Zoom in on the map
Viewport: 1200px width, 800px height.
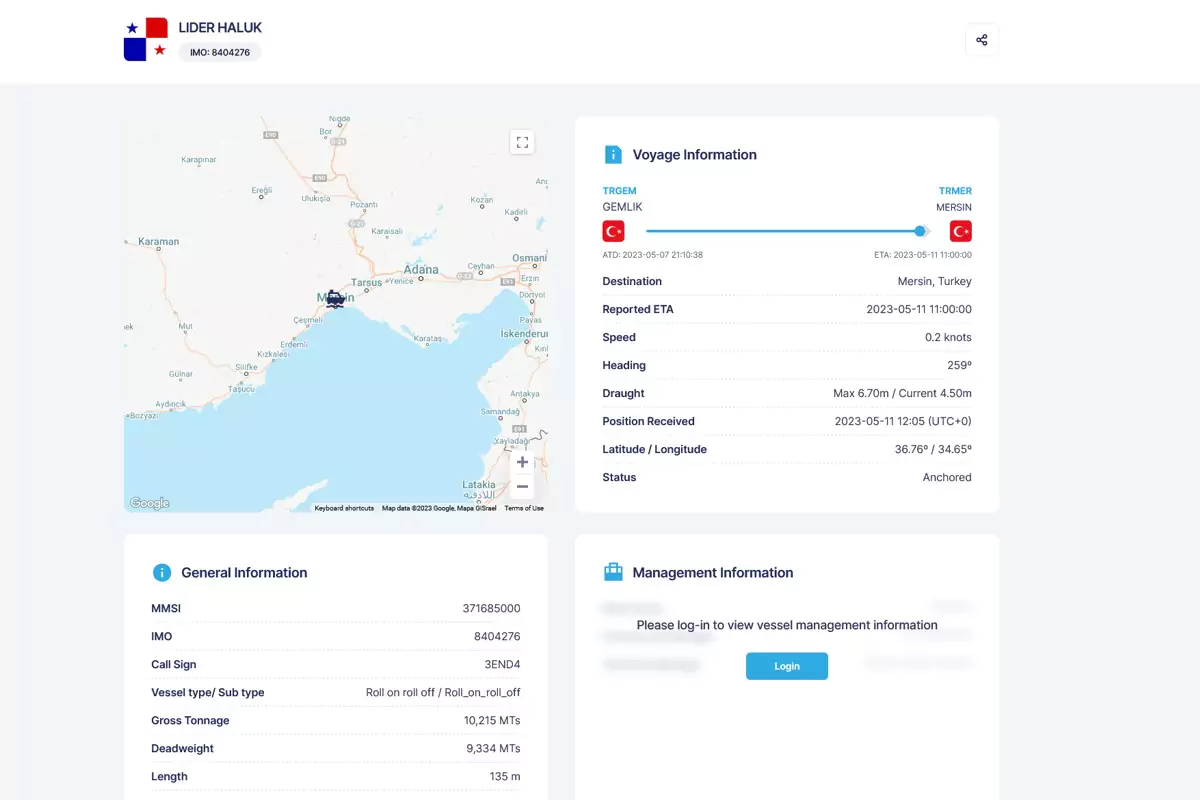[x=522, y=462]
